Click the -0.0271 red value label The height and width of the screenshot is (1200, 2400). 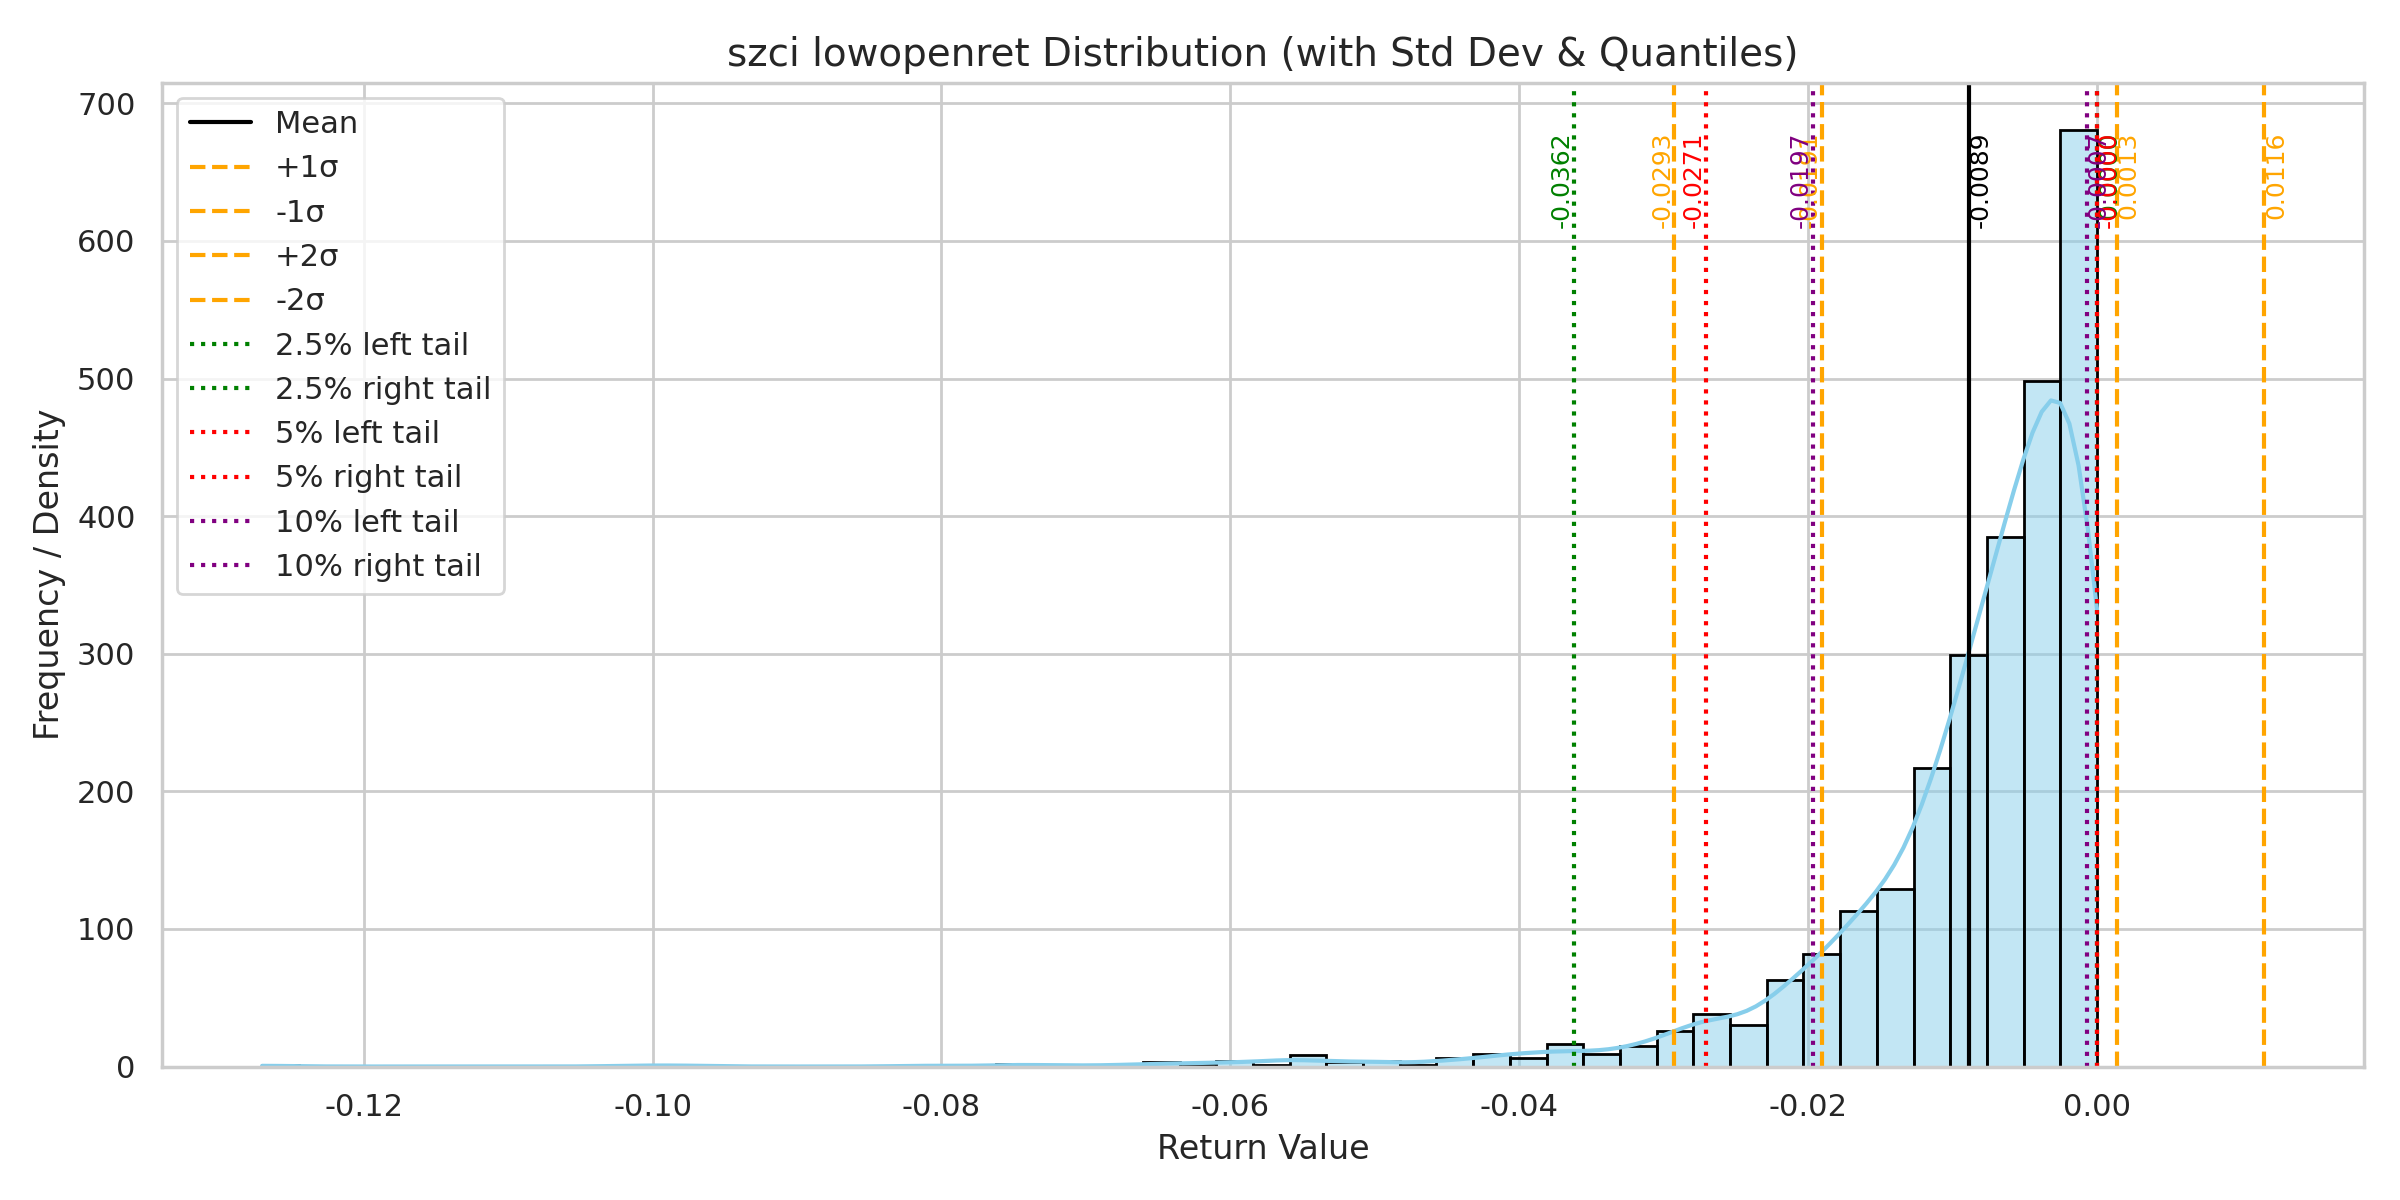(x=1693, y=182)
